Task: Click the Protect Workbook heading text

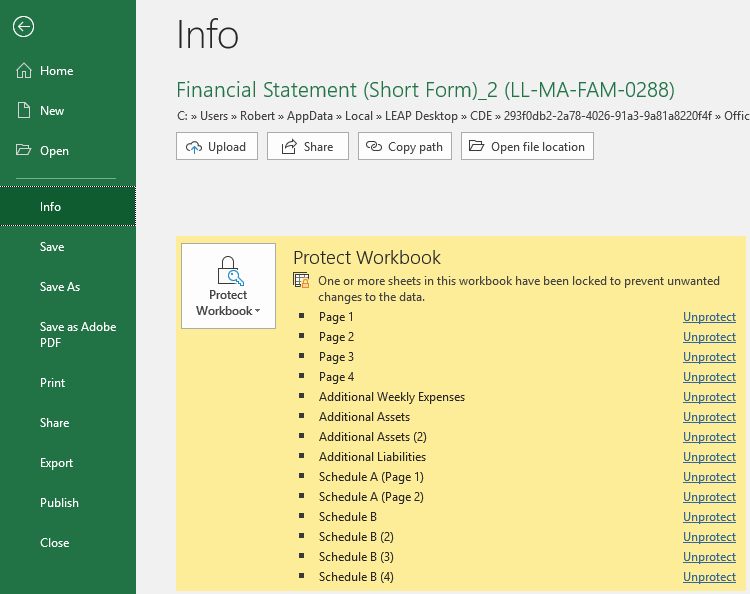Action: pyautogui.click(x=367, y=258)
